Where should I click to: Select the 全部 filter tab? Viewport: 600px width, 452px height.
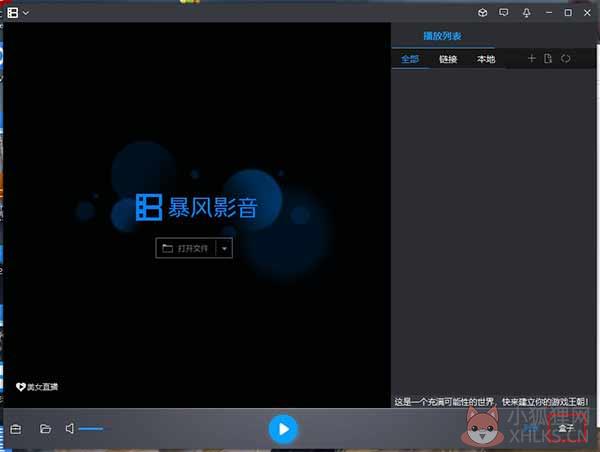tap(410, 59)
